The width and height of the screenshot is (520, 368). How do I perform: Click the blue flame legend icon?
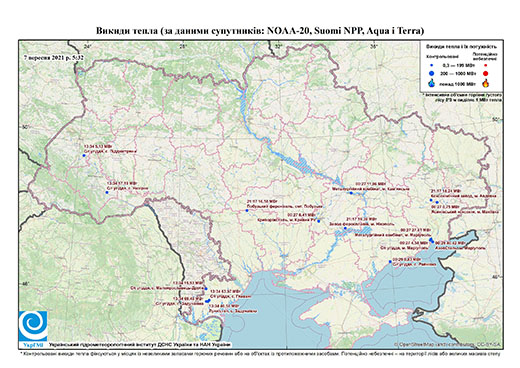click(x=431, y=83)
